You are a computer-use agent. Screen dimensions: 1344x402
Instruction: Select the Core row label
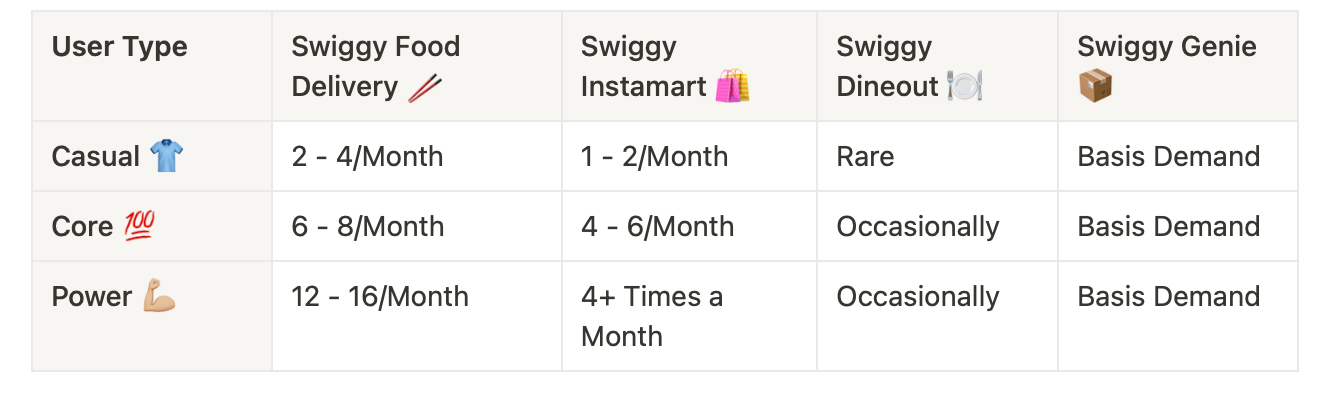[82, 227]
